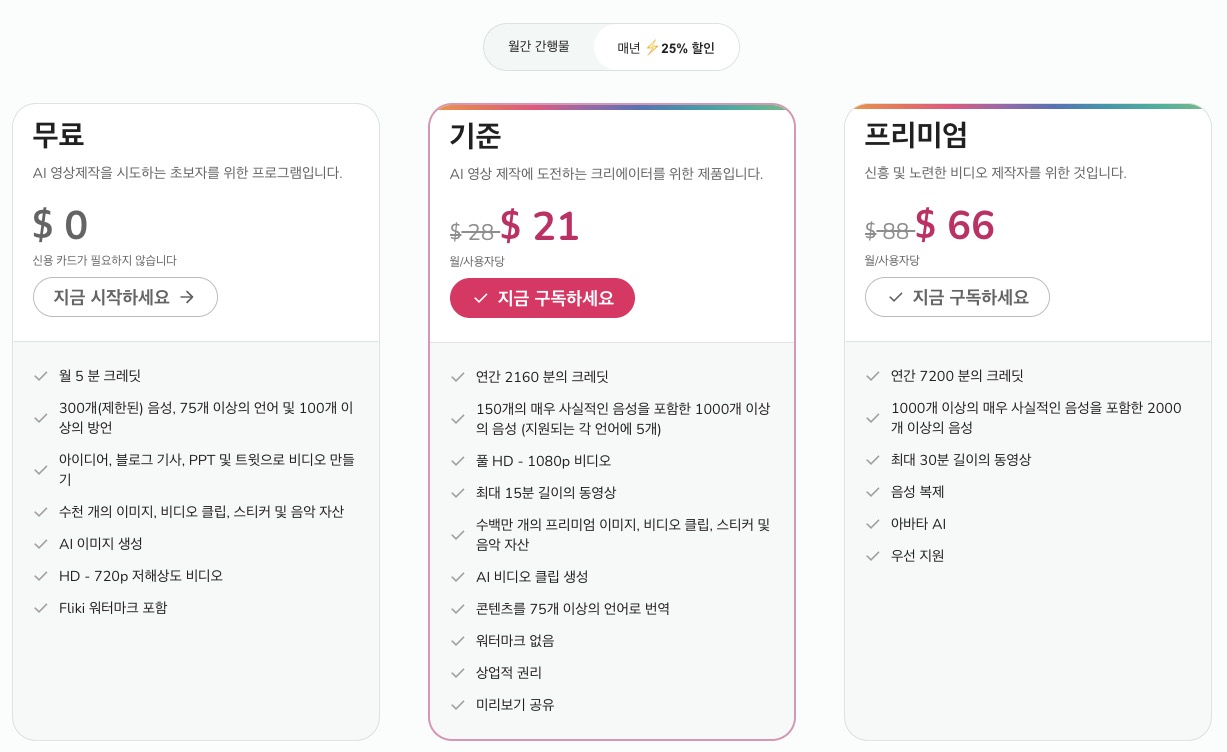Click the checkmark beside 워터마크 없음
The height and width of the screenshot is (752, 1227).
pyautogui.click(x=457, y=641)
